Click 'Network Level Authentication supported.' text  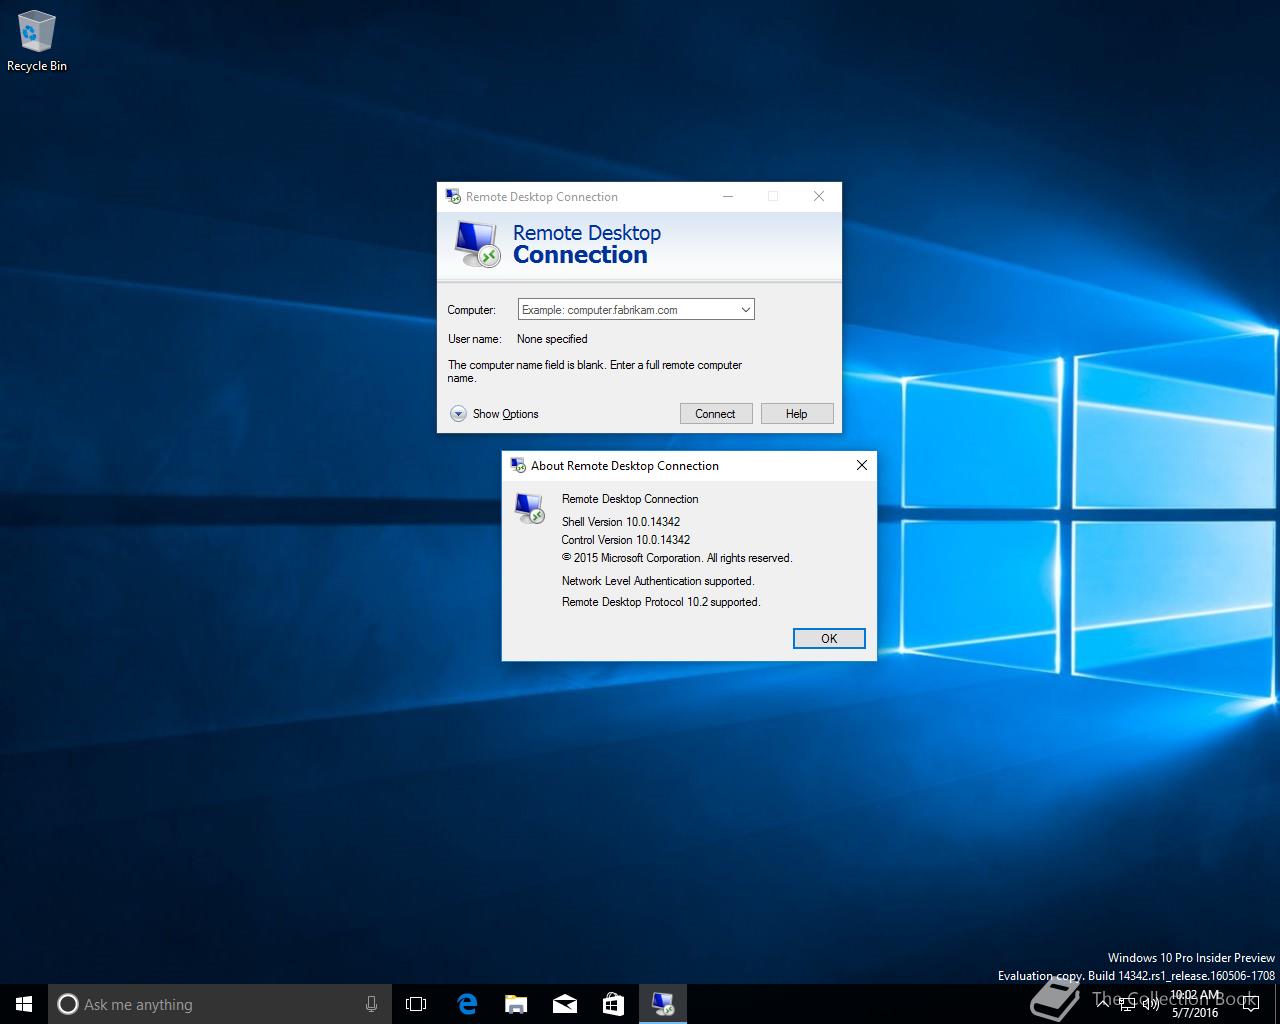(658, 580)
